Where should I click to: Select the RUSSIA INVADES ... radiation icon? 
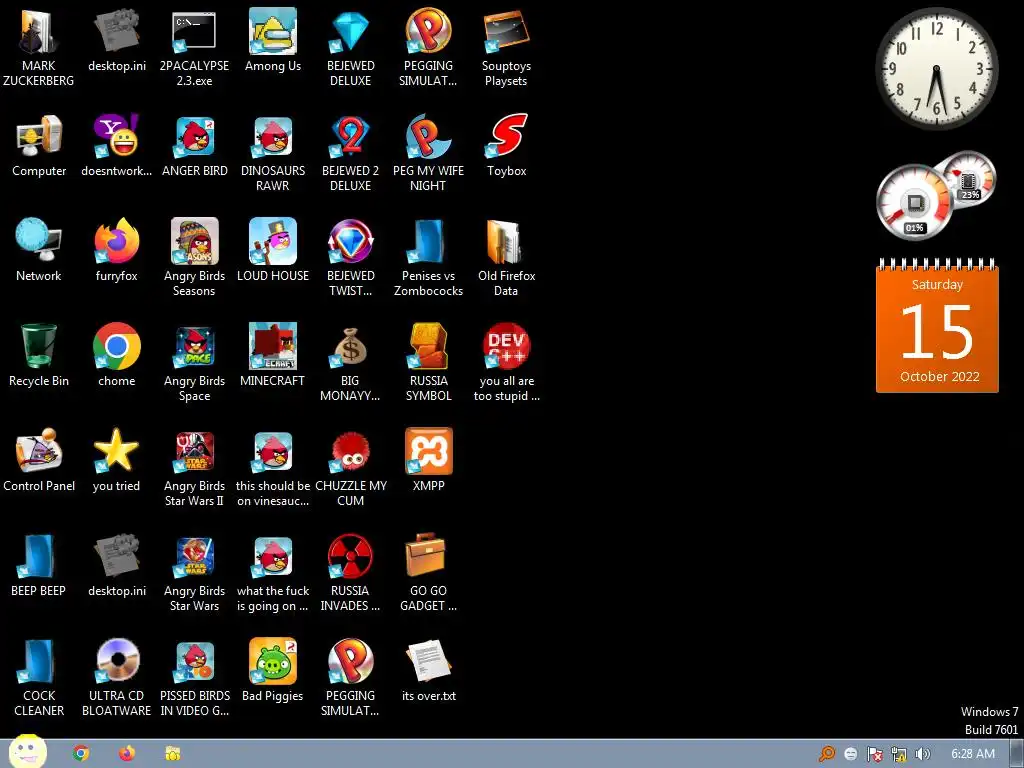(350, 557)
